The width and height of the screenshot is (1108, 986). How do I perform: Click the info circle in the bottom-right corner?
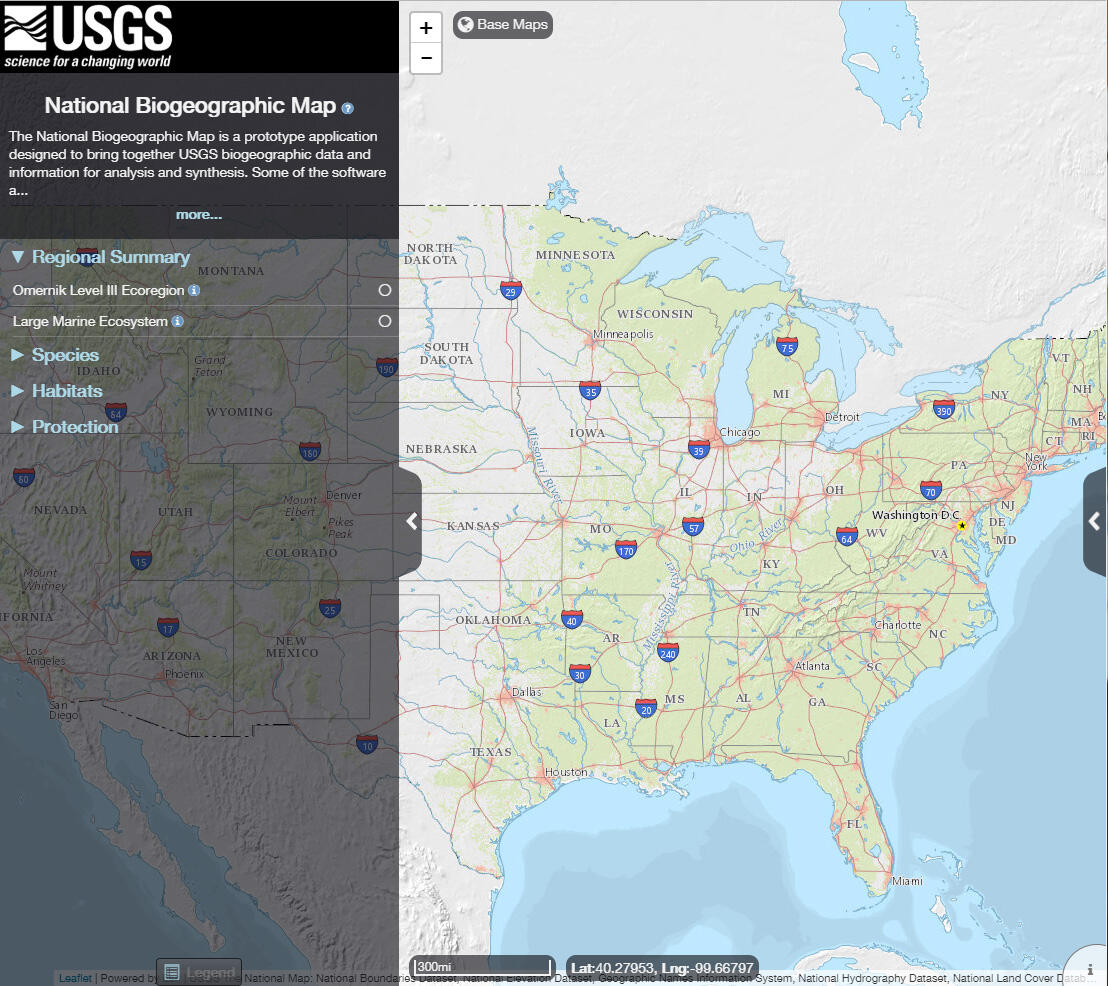[1088, 967]
